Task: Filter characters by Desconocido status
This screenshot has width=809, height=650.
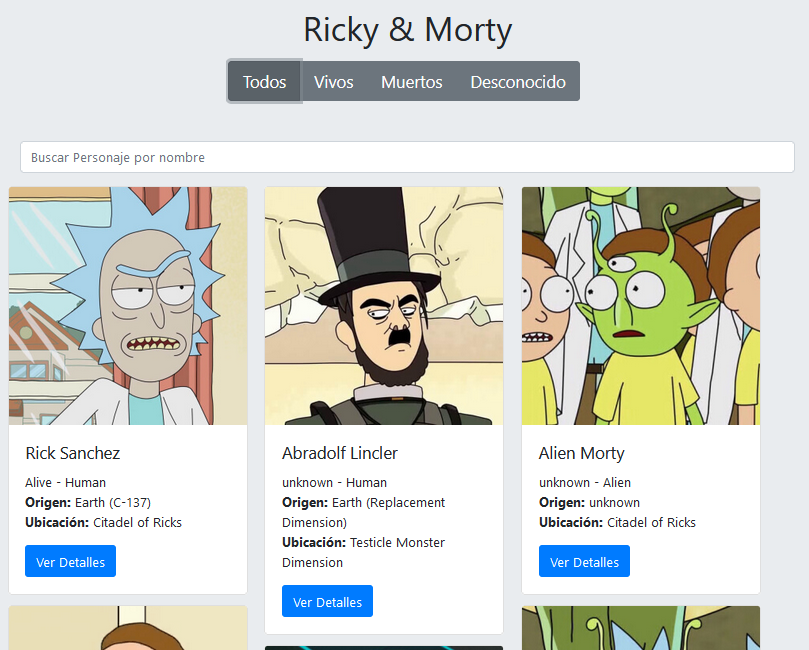Action: (x=518, y=81)
